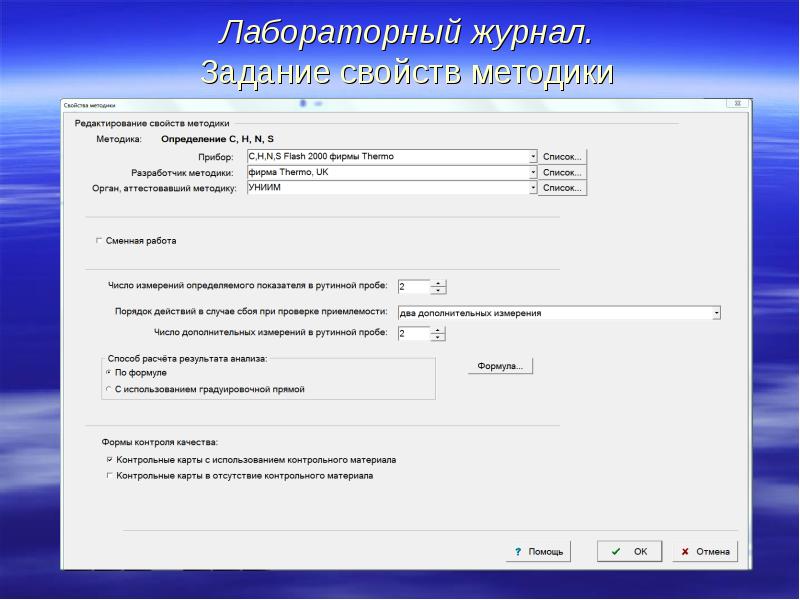800x600 pixels.
Task: Select С использованием градуировочной прямой option
Action: 109,389
